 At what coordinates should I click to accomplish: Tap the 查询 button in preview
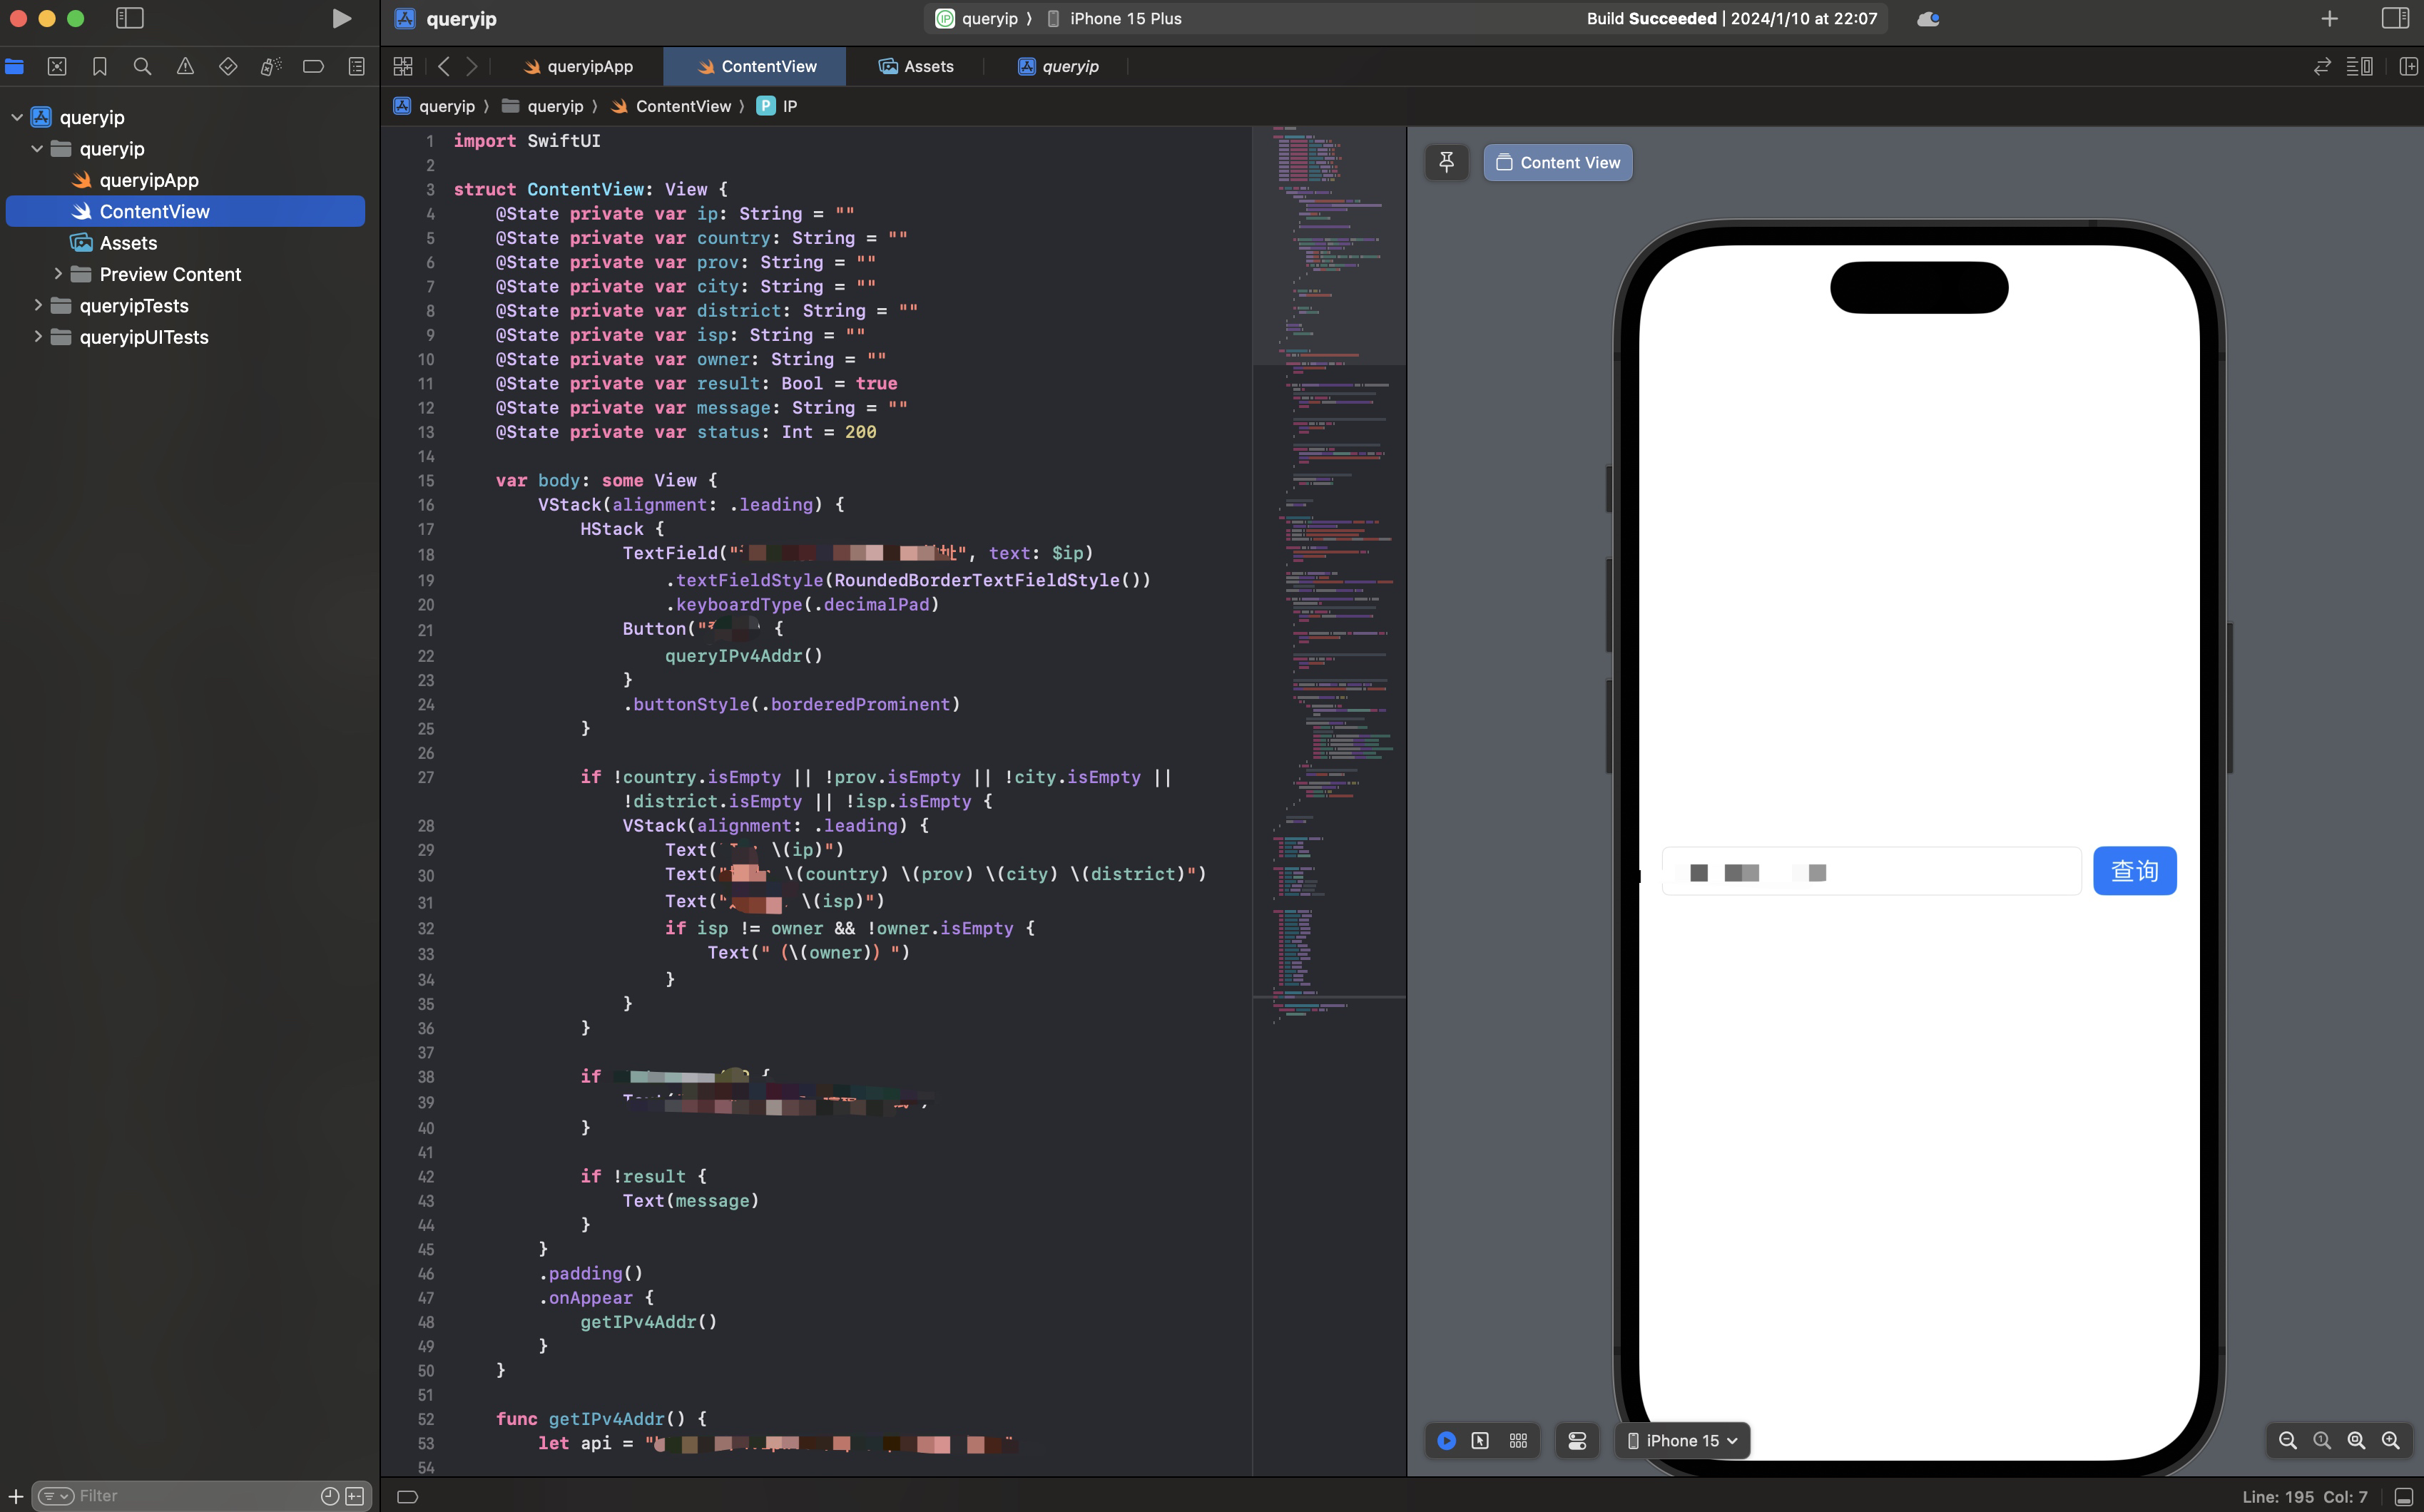(x=2134, y=871)
